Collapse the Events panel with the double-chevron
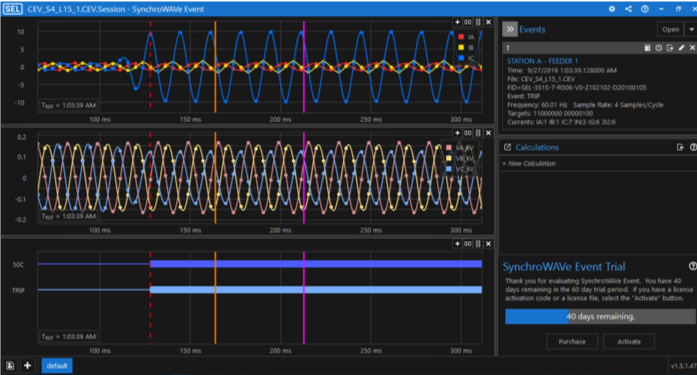The width and height of the screenshot is (697, 375). (510, 29)
